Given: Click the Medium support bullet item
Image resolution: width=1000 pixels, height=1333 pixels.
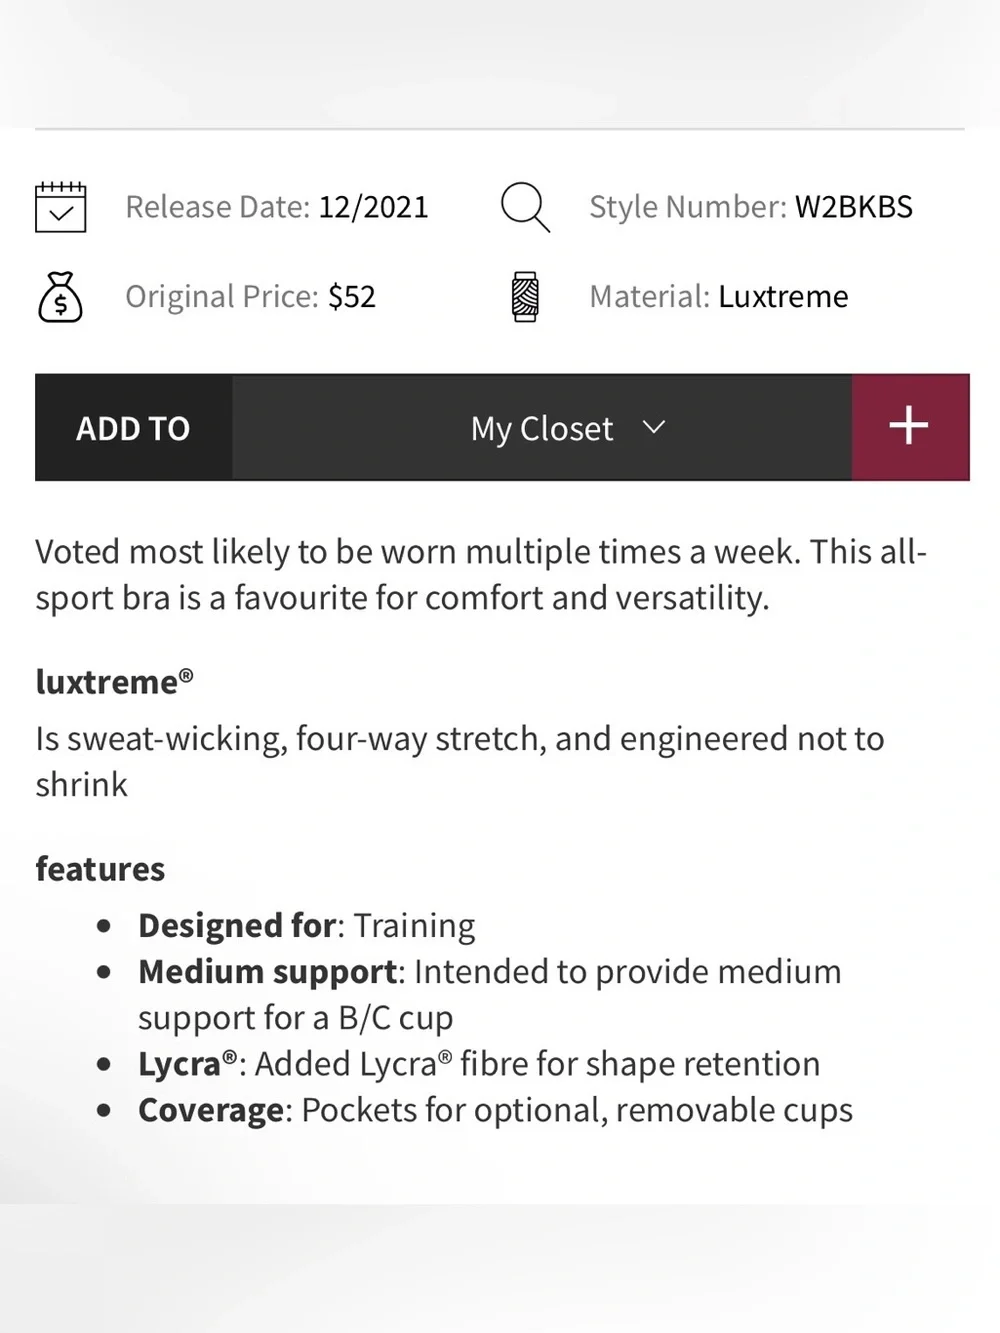Looking at the screenshot, I should [x=490, y=994].
